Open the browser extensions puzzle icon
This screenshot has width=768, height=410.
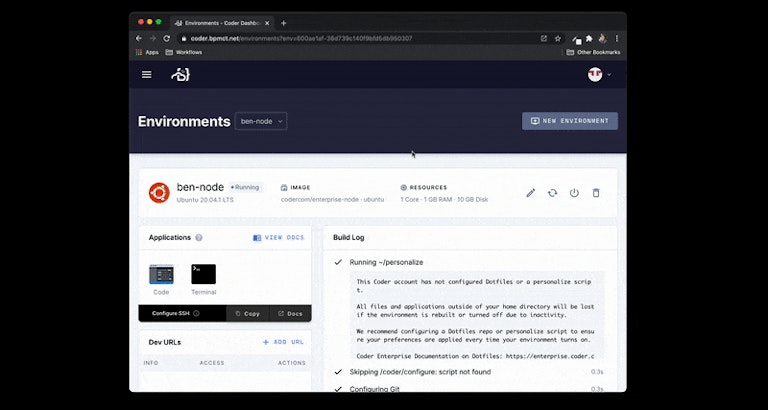589,38
